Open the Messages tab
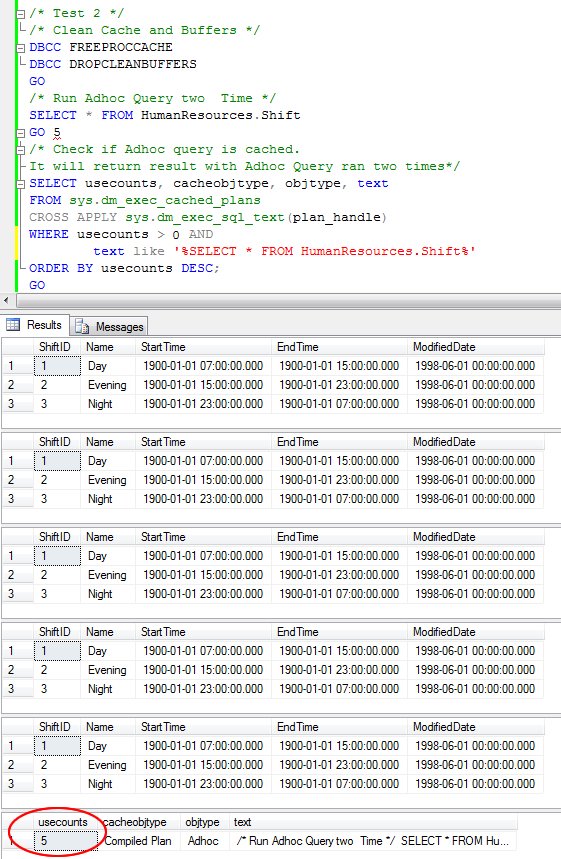The height and width of the screenshot is (859, 561). [x=109, y=327]
